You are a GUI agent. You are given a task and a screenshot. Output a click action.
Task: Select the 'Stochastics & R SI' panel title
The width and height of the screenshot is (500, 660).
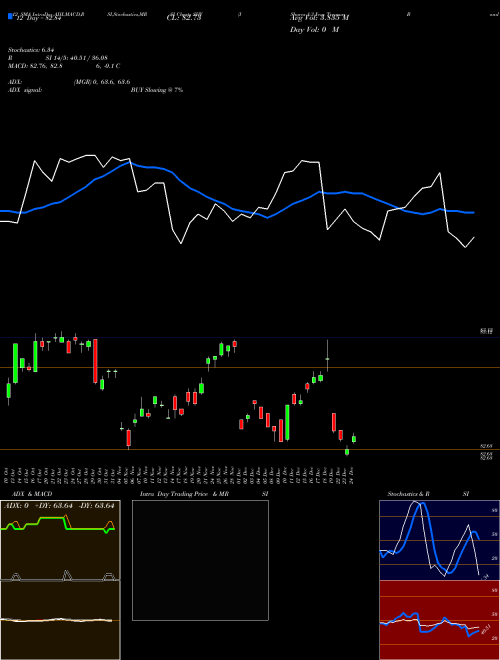pyautogui.click(x=428, y=494)
